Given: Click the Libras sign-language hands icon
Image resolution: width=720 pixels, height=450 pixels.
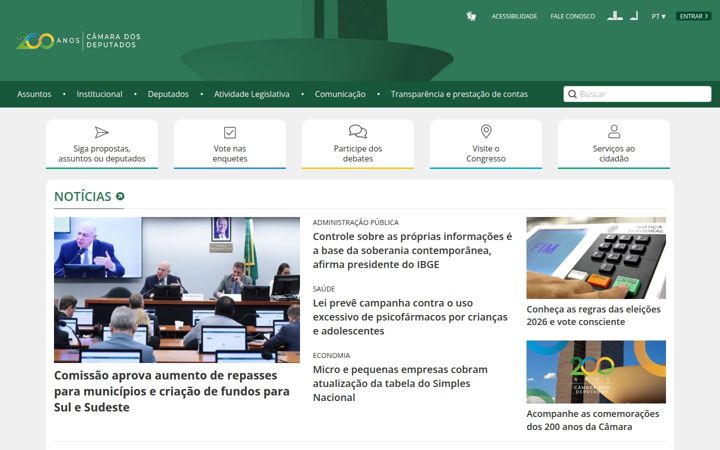Looking at the screenshot, I should point(471,16).
